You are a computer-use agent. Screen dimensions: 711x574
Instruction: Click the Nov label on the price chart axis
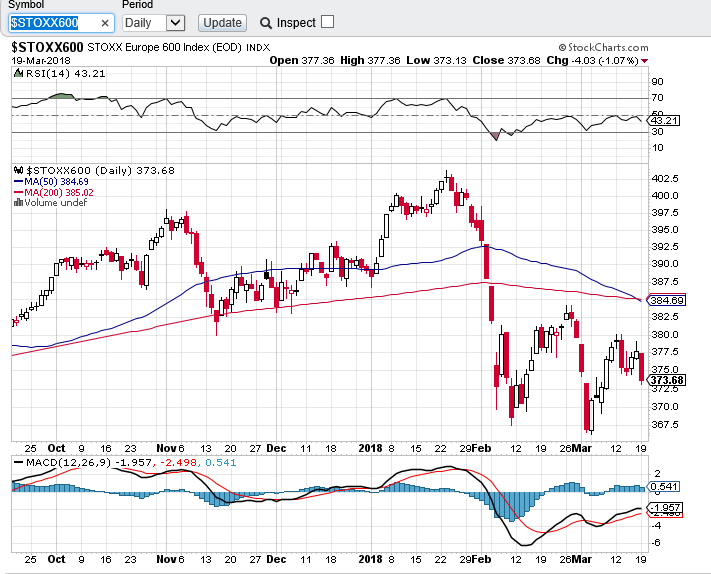[x=166, y=448]
